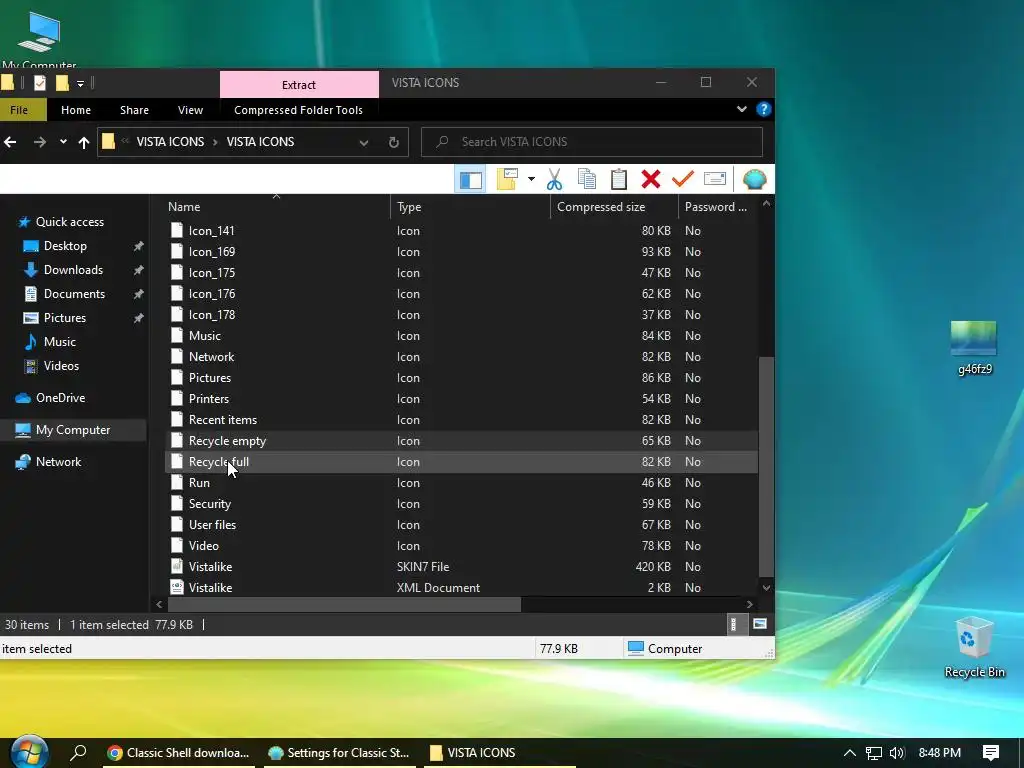Switch to large thumbnails view button
Screen dimensions: 1024x768
point(760,624)
